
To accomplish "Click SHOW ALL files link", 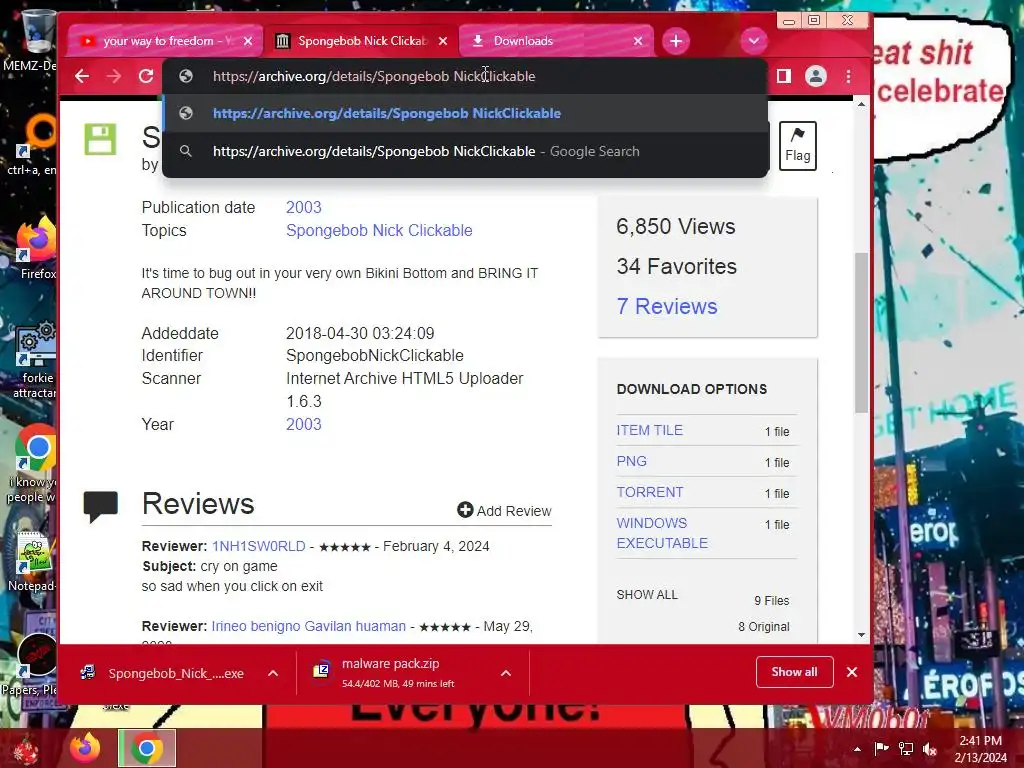I will point(647,595).
